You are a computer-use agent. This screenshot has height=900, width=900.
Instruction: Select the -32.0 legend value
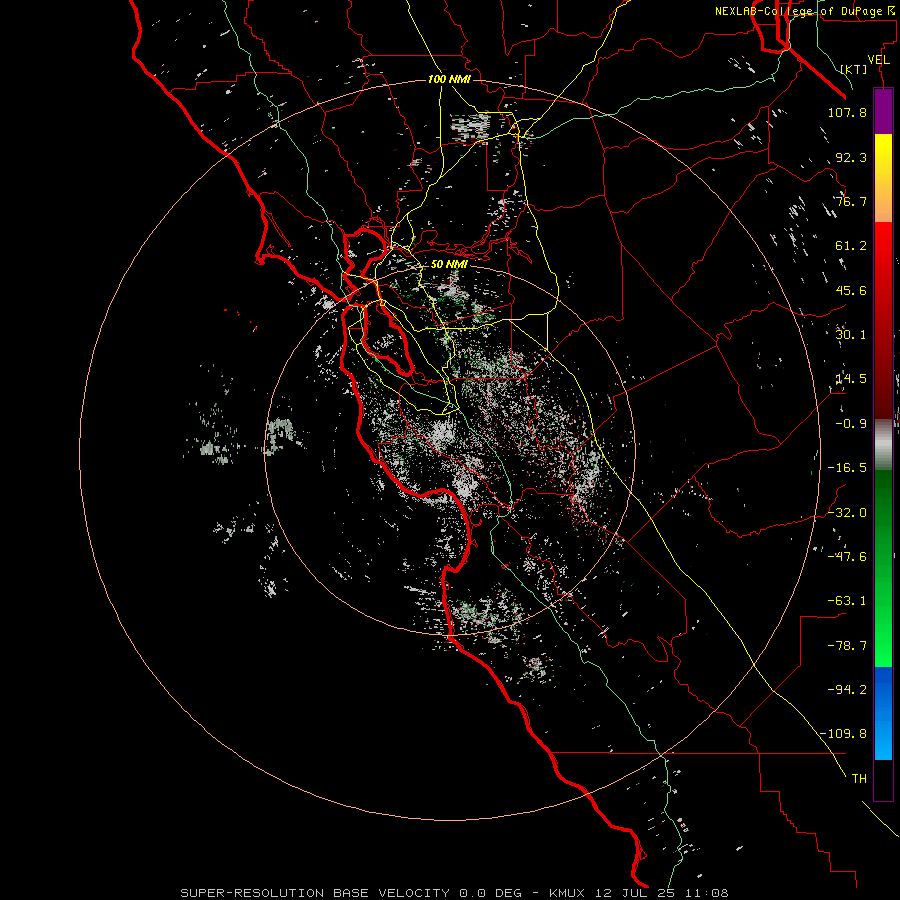coord(847,513)
